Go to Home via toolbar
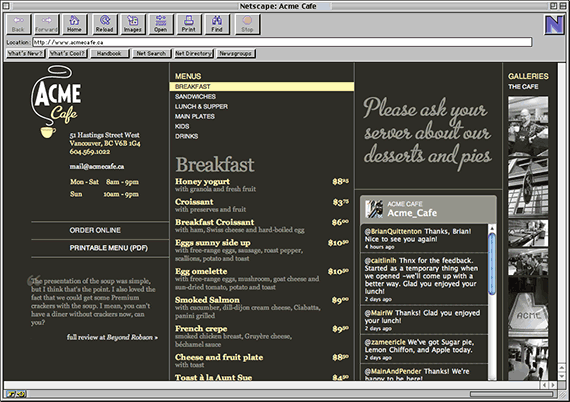 tap(75, 24)
